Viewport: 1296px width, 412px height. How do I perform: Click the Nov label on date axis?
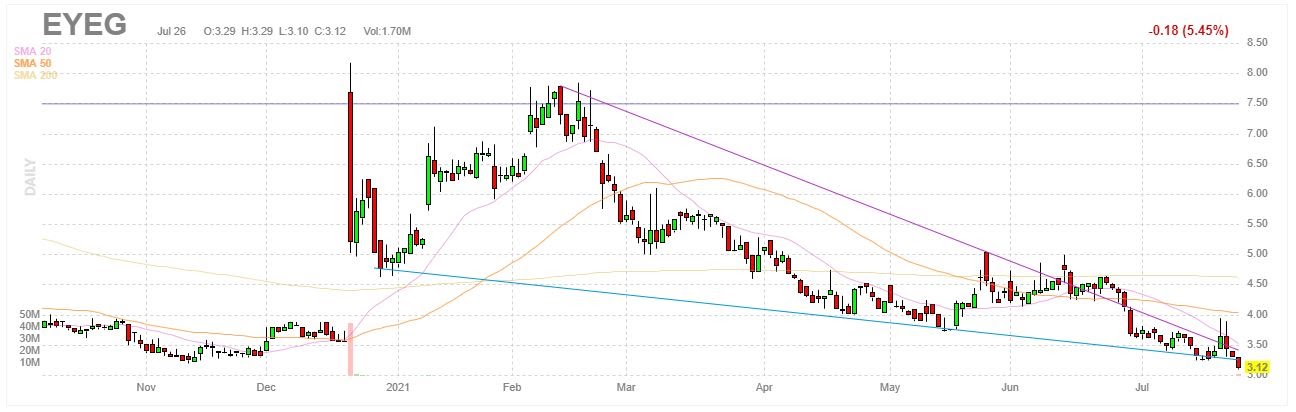[x=146, y=386]
